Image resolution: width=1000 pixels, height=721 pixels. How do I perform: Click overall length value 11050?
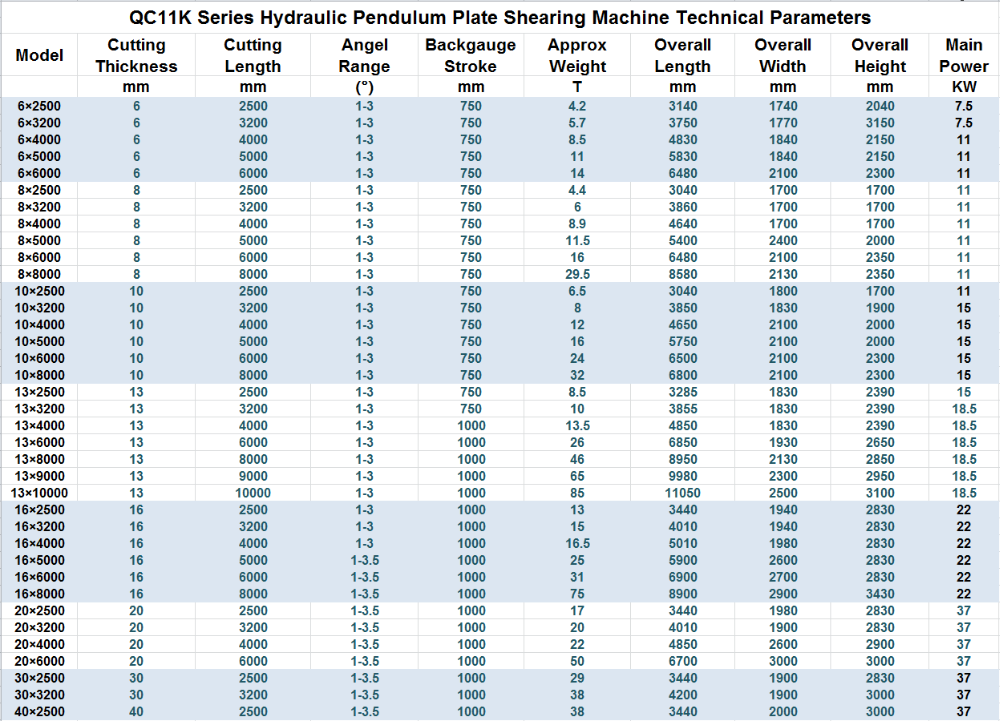(x=682, y=493)
